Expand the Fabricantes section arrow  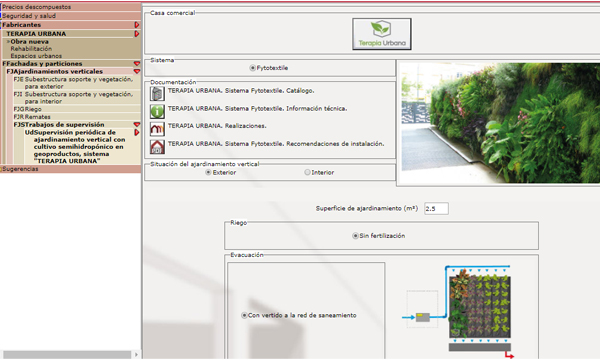137,25
